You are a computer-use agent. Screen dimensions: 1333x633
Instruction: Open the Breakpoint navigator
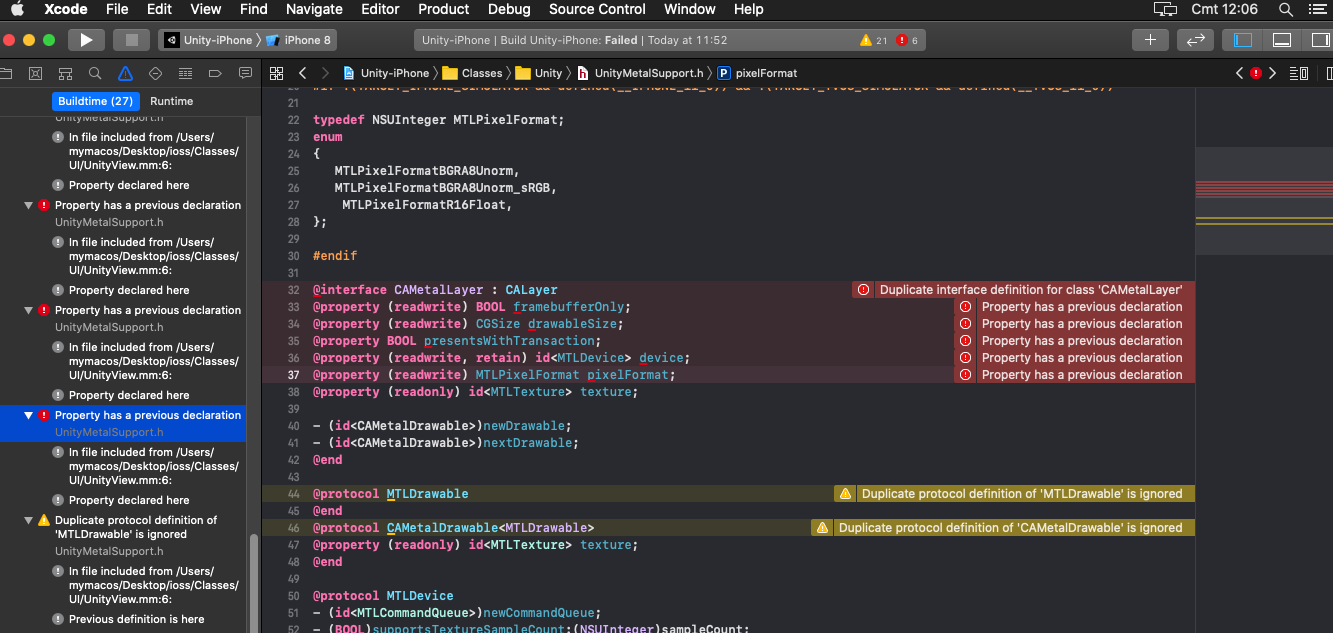[215, 74]
